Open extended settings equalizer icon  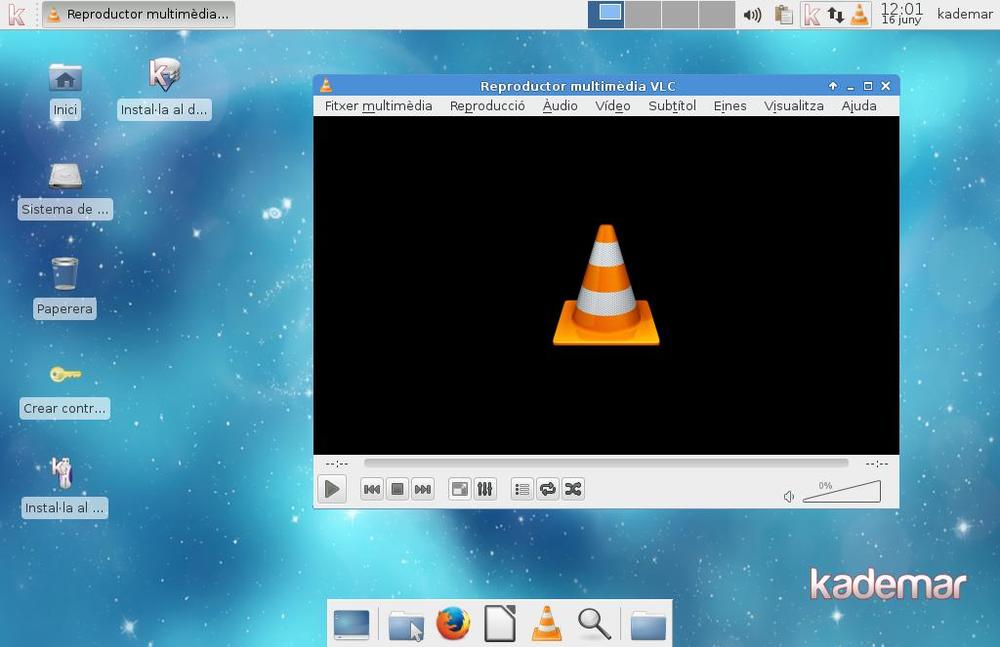pyautogui.click(x=485, y=489)
